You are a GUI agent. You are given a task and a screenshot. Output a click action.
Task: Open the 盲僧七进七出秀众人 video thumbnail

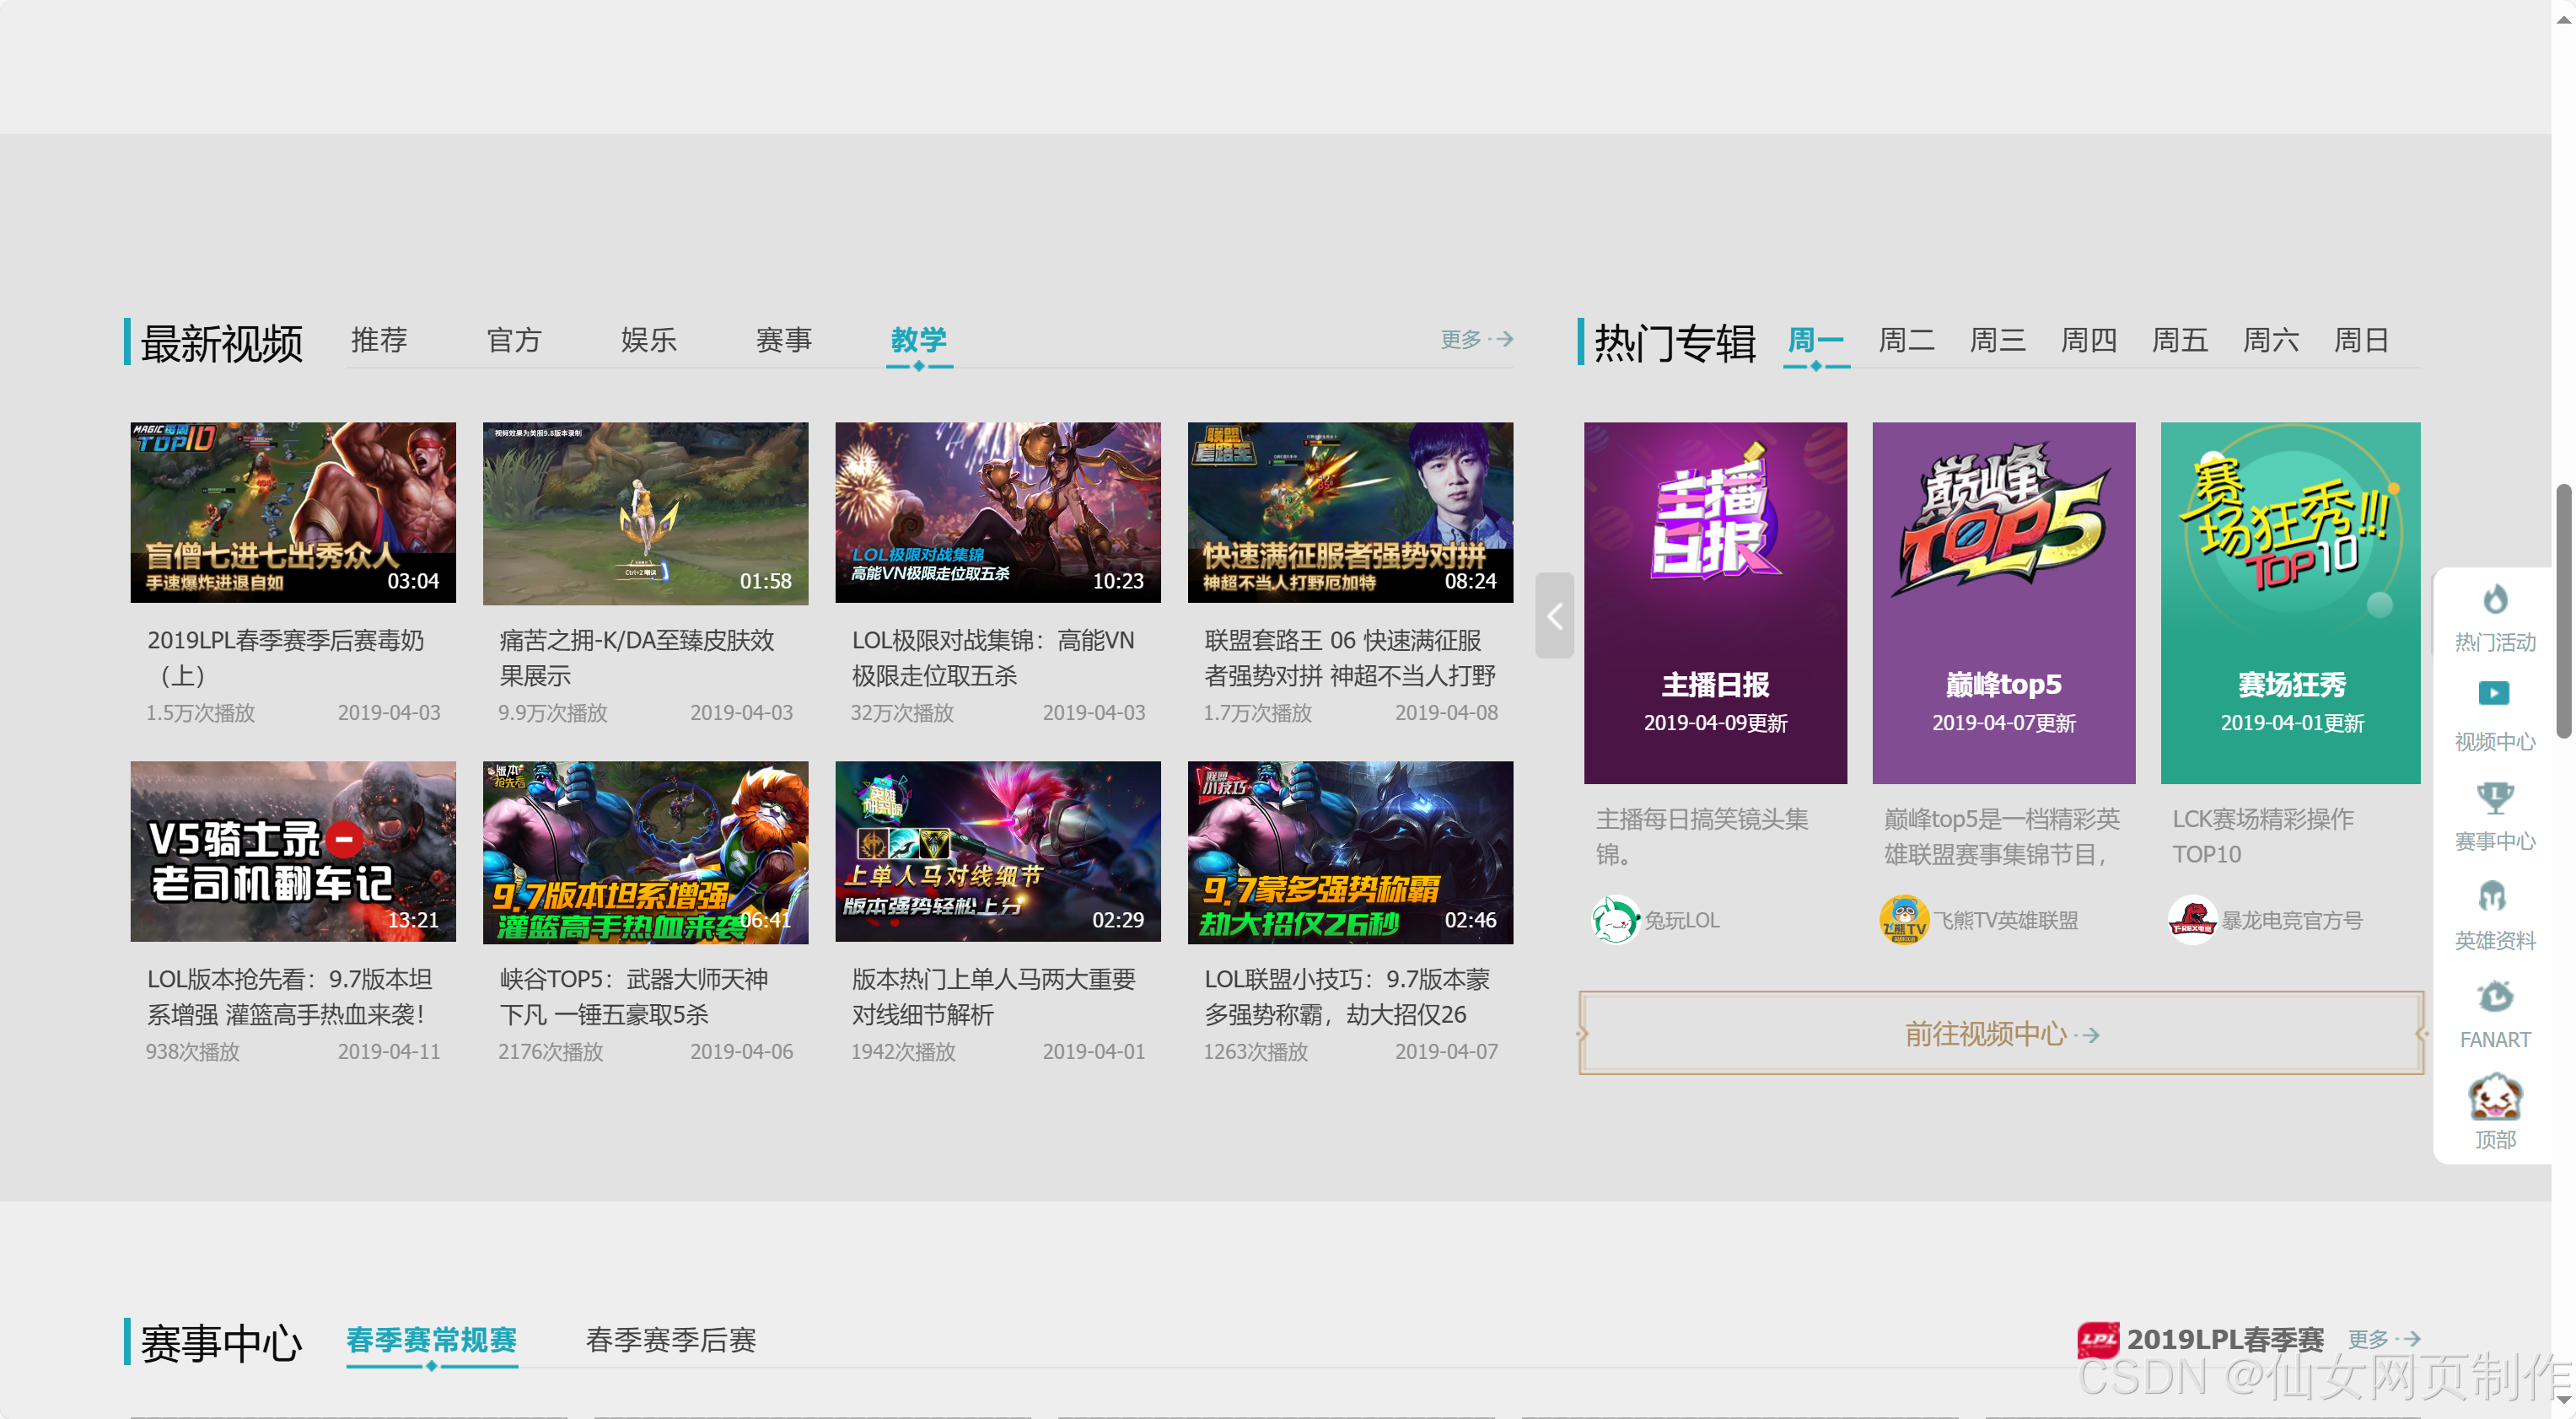292,511
